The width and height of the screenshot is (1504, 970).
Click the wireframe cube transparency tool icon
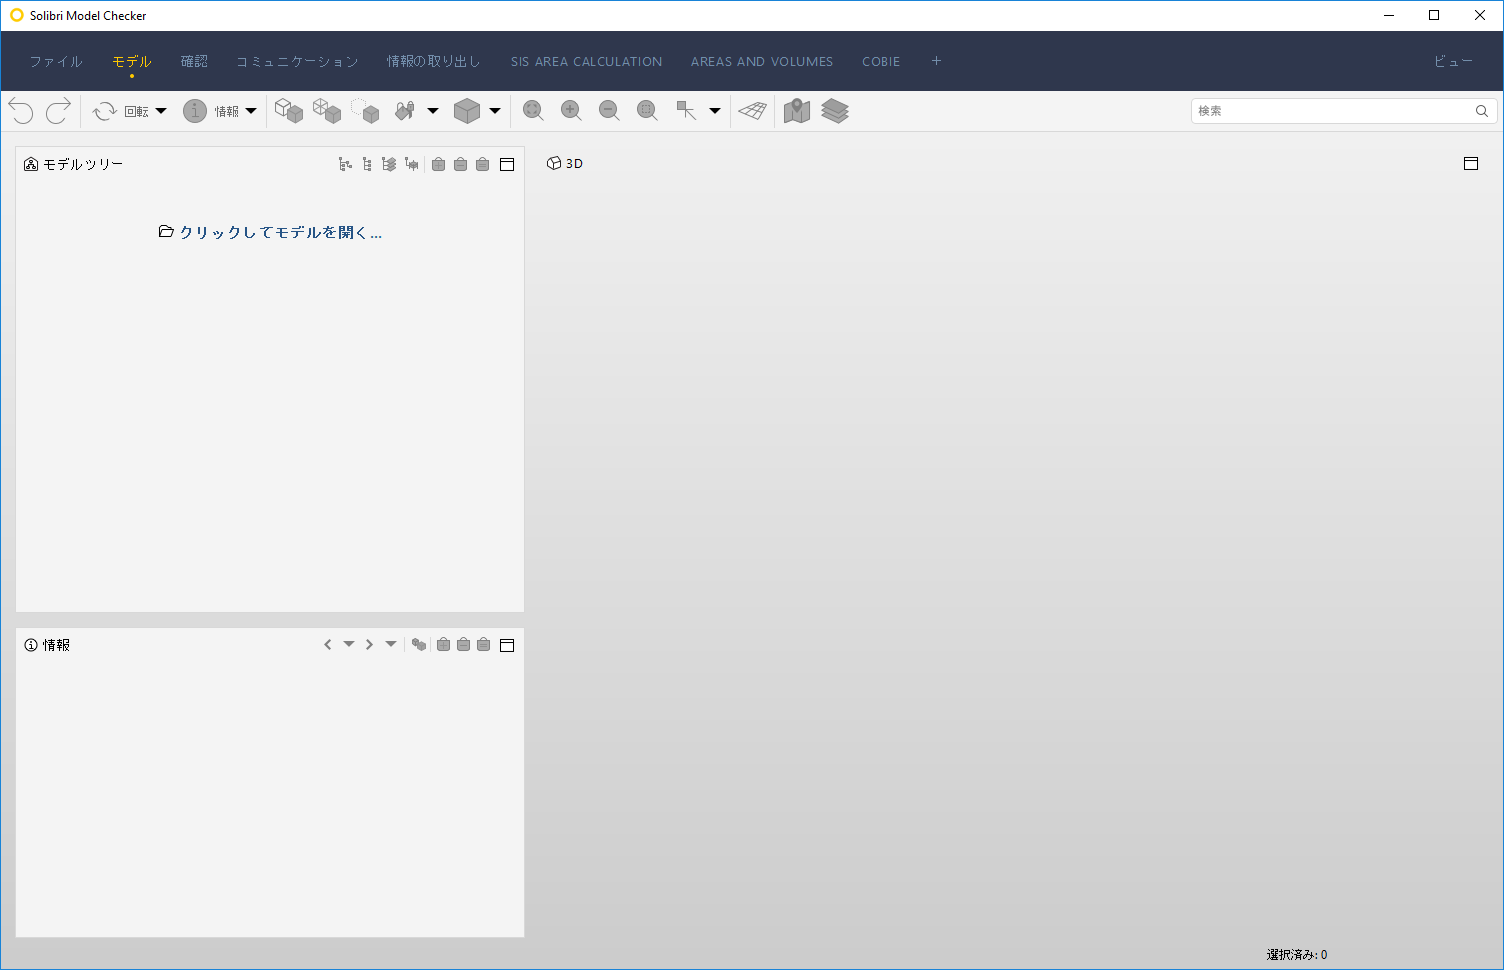[327, 111]
